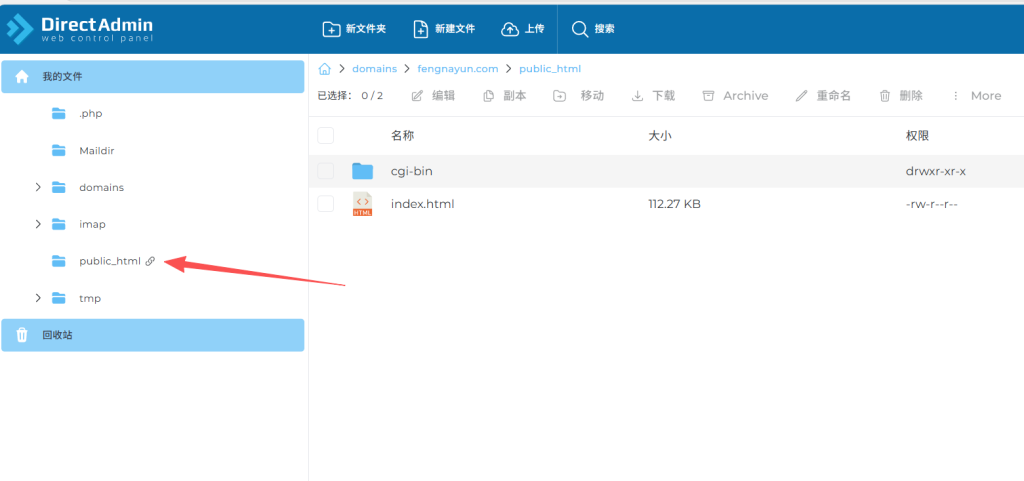Check the index.html file checkbox

(x=325, y=204)
